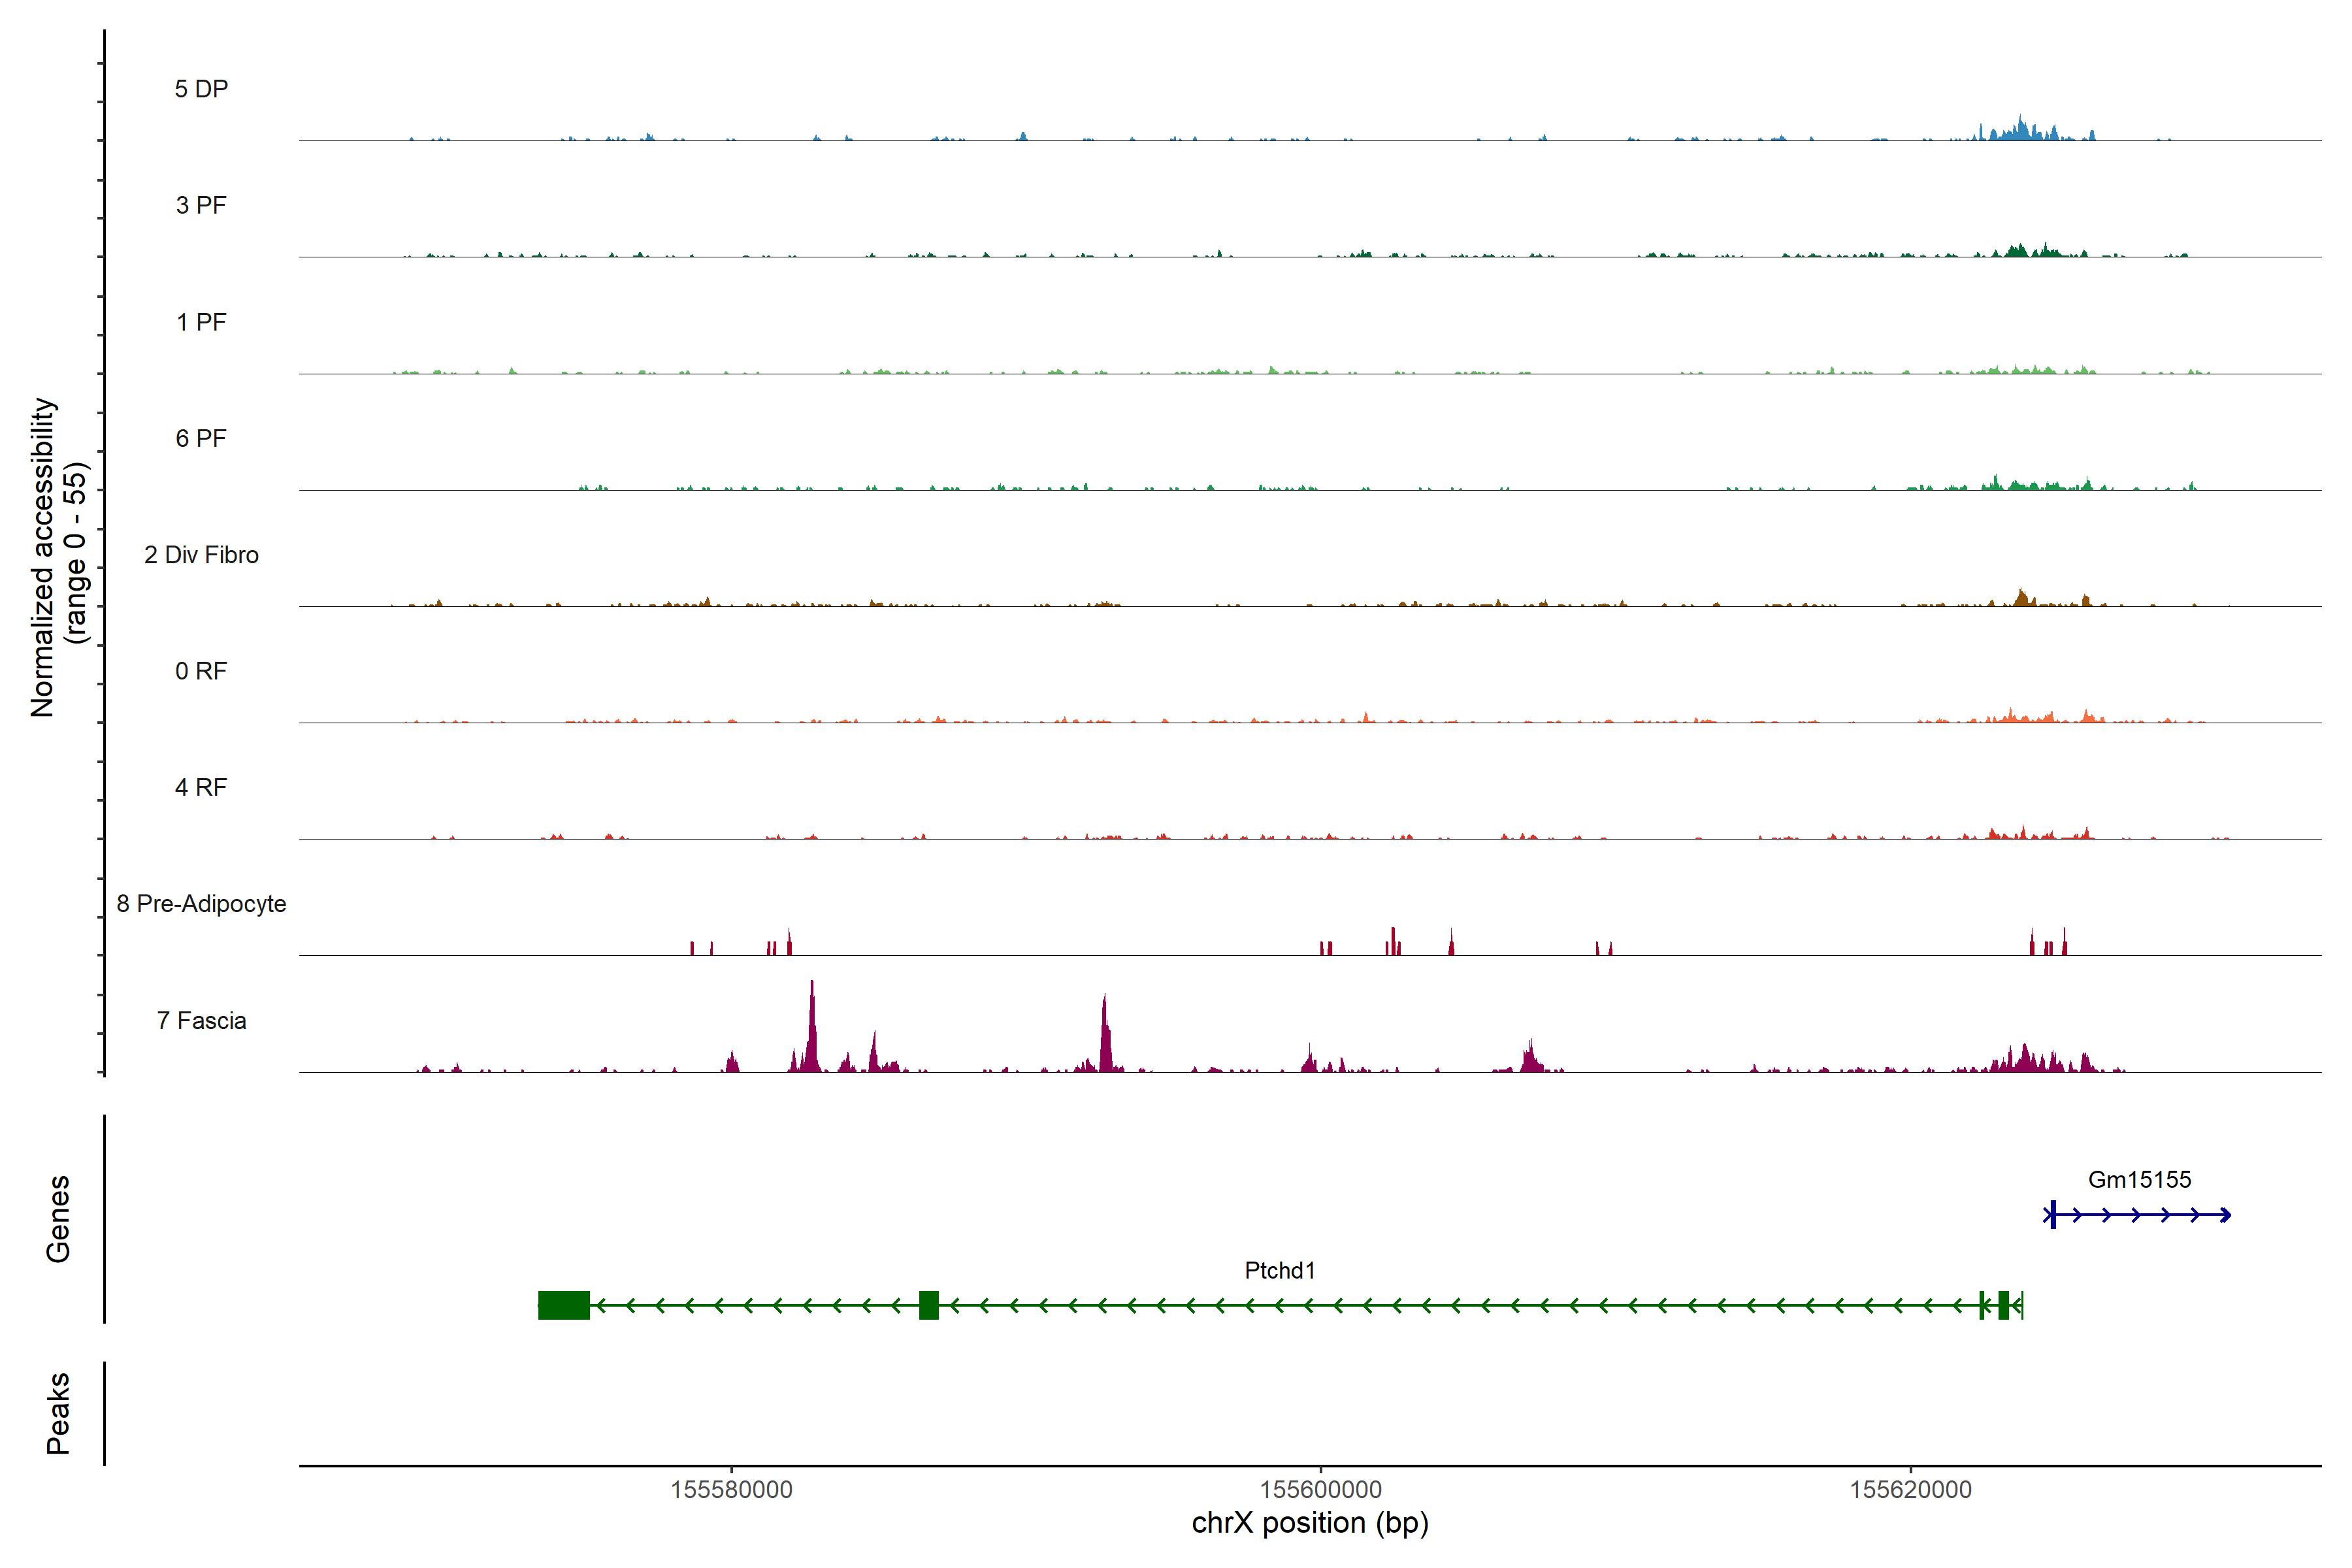Click the Gm15155 gene name
Viewport: 2352px width, 1568px height.
pyautogui.click(x=2139, y=1179)
